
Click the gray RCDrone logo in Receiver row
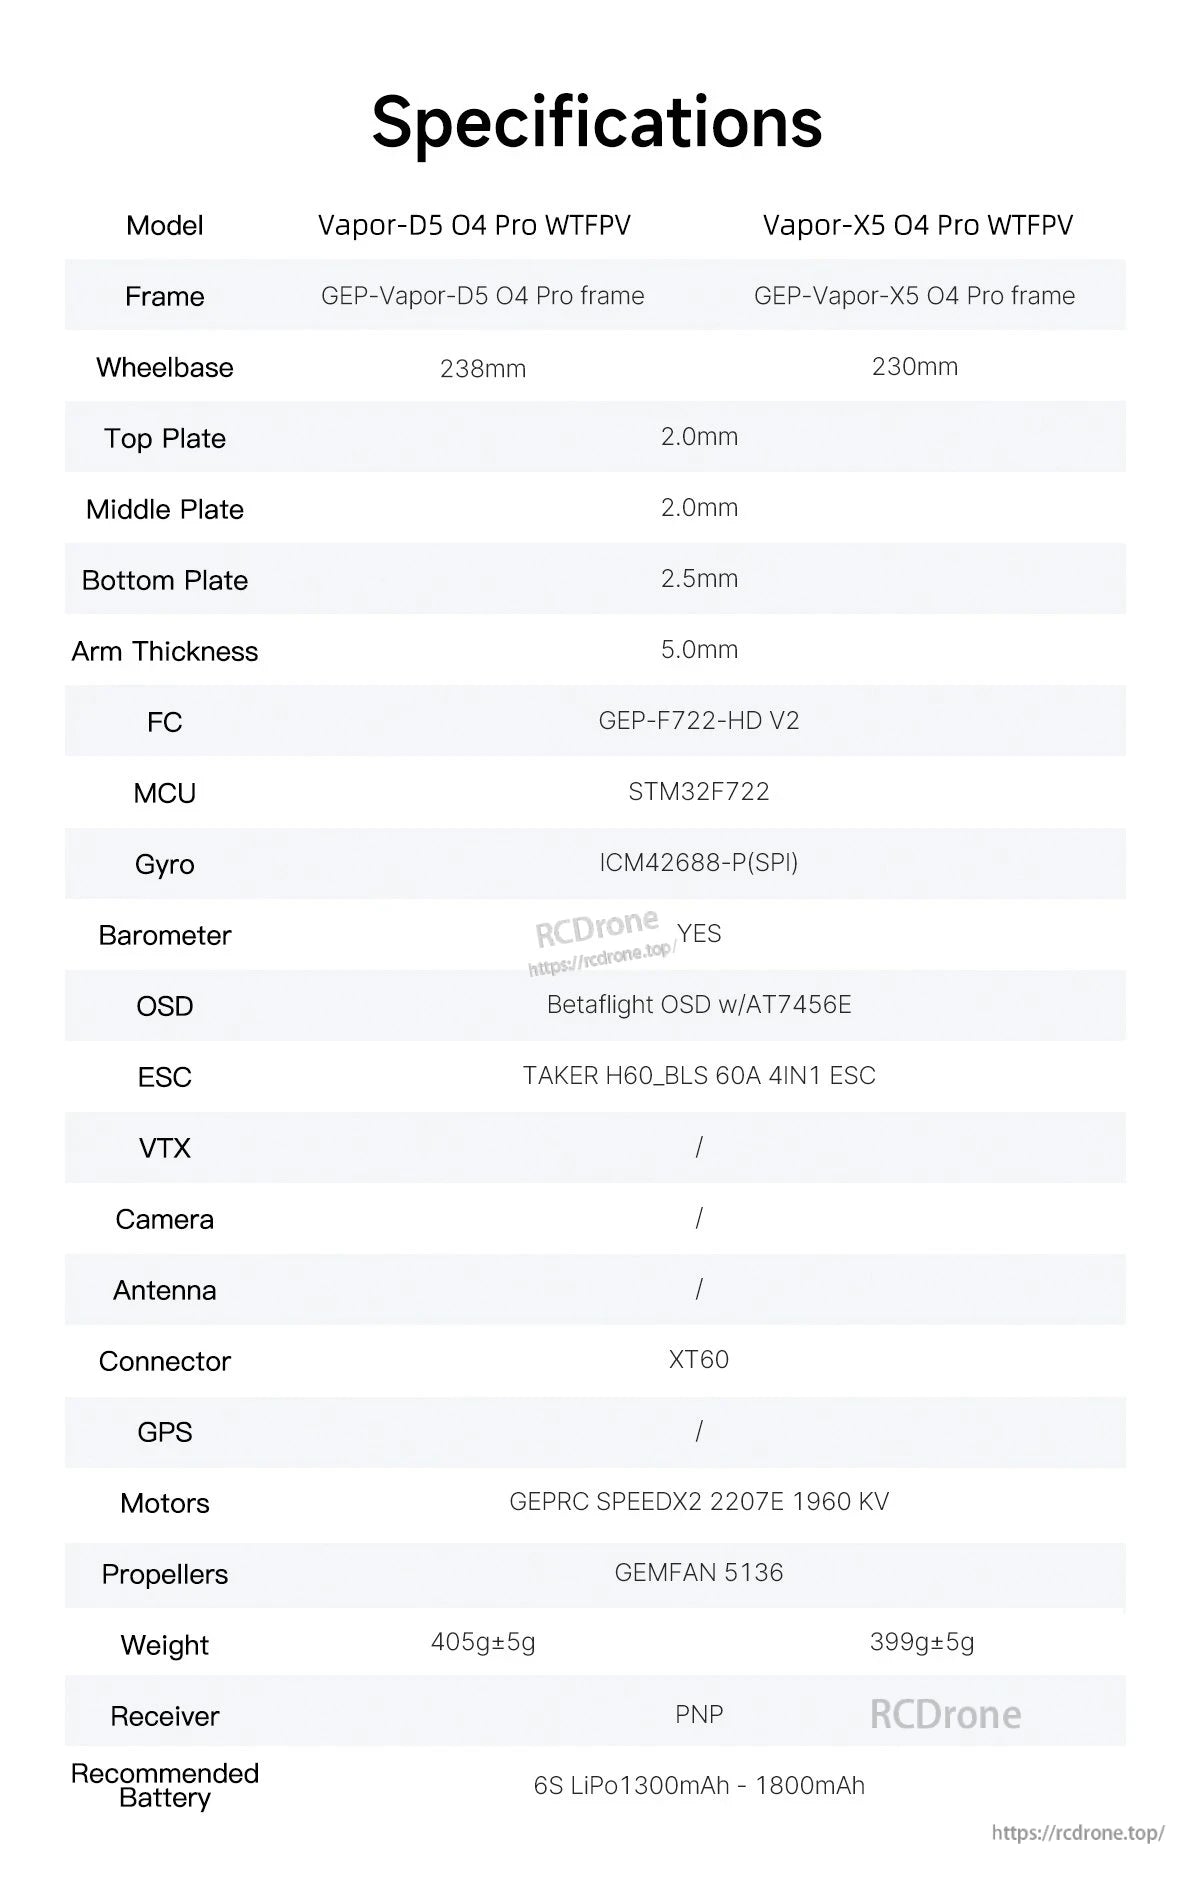pos(945,1715)
